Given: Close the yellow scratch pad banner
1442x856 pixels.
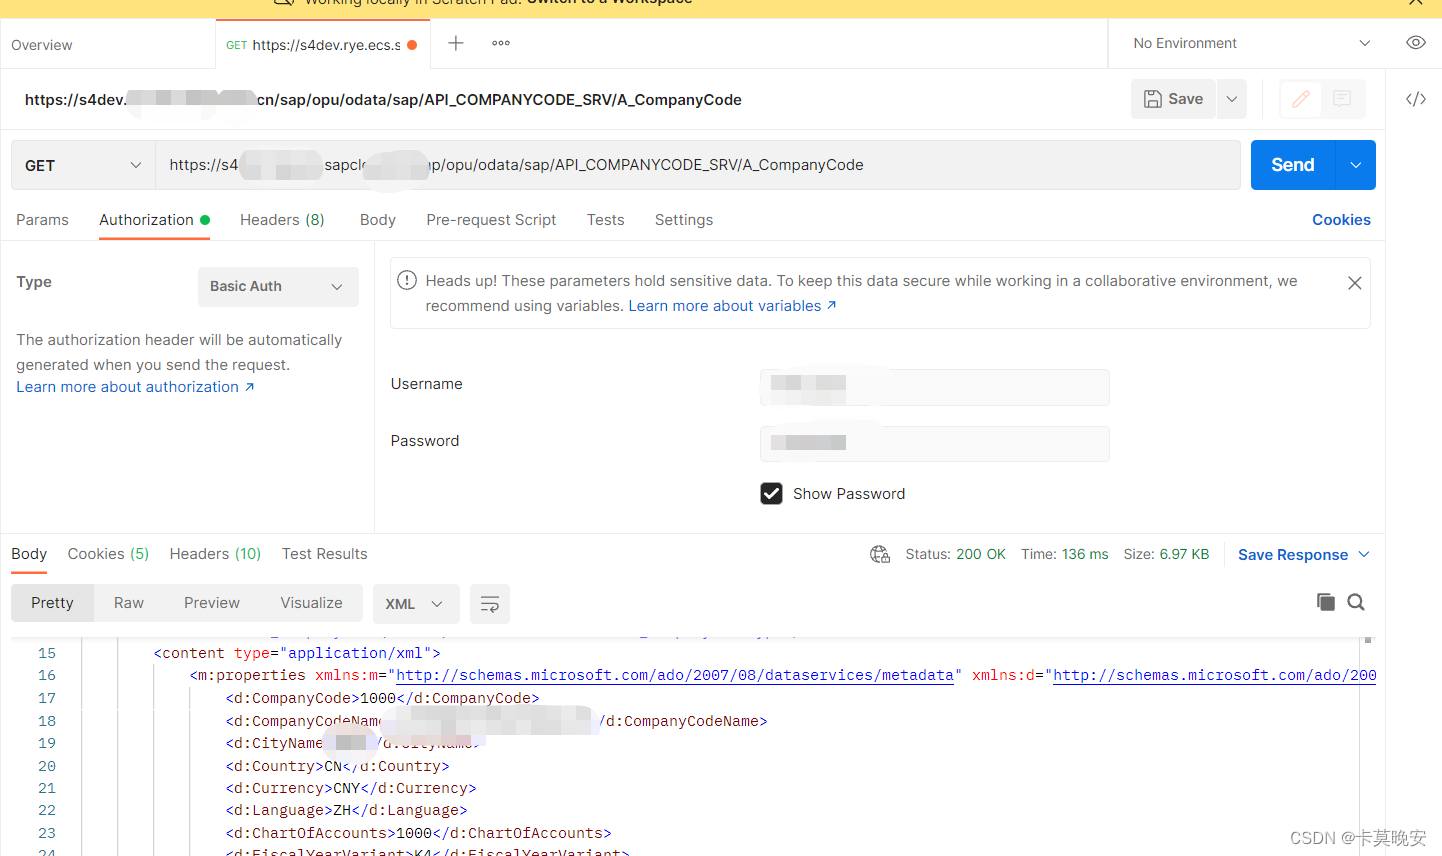Looking at the screenshot, I should pos(1416,3).
